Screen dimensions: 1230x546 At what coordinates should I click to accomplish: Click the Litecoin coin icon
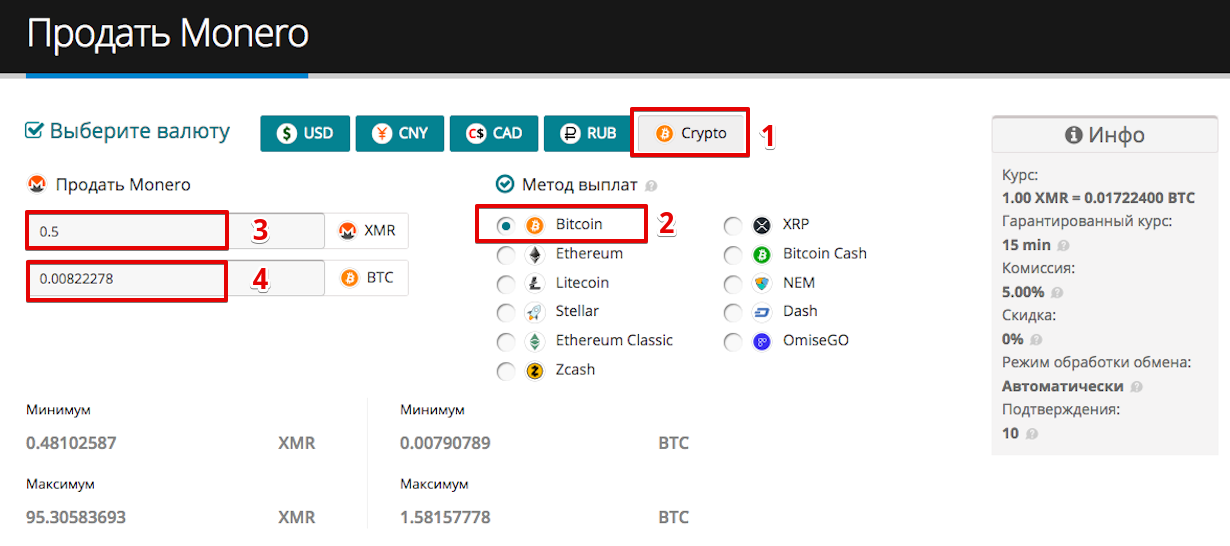(535, 283)
